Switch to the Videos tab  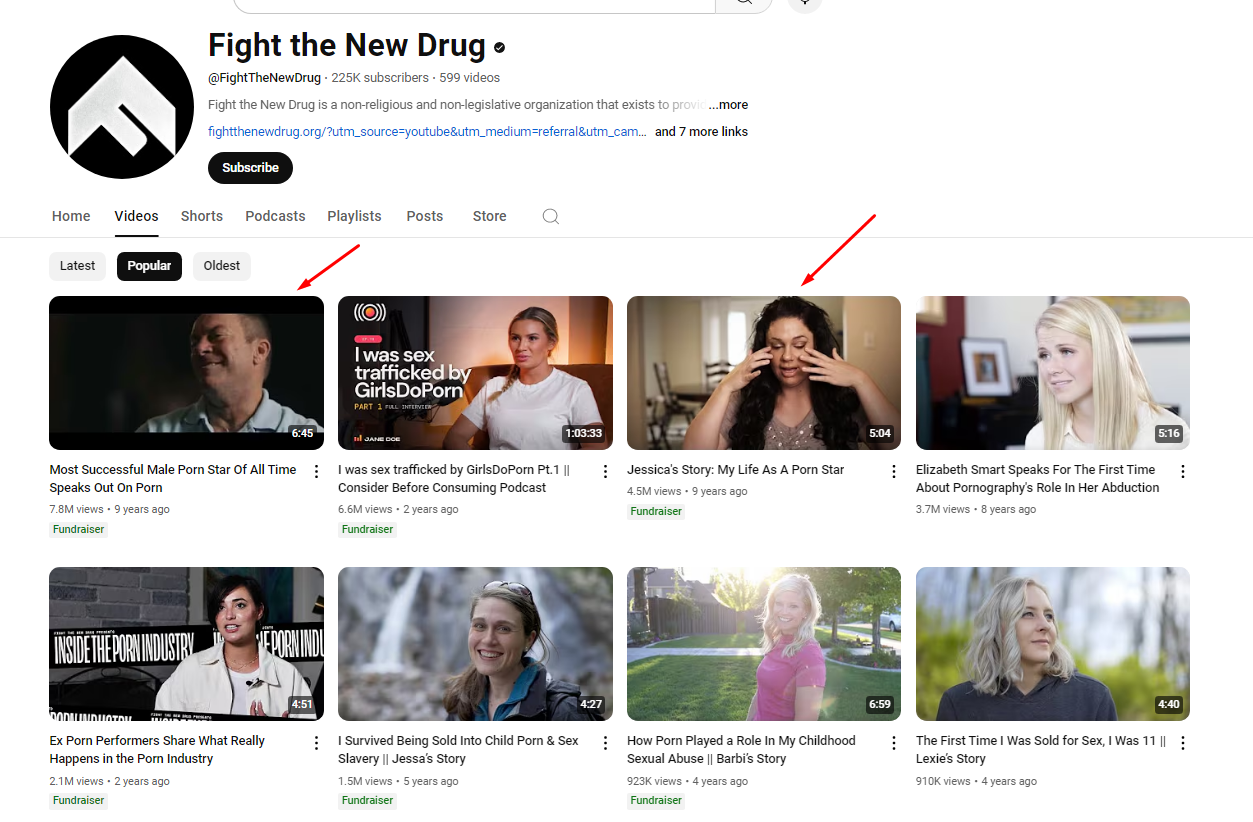point(136,216)
